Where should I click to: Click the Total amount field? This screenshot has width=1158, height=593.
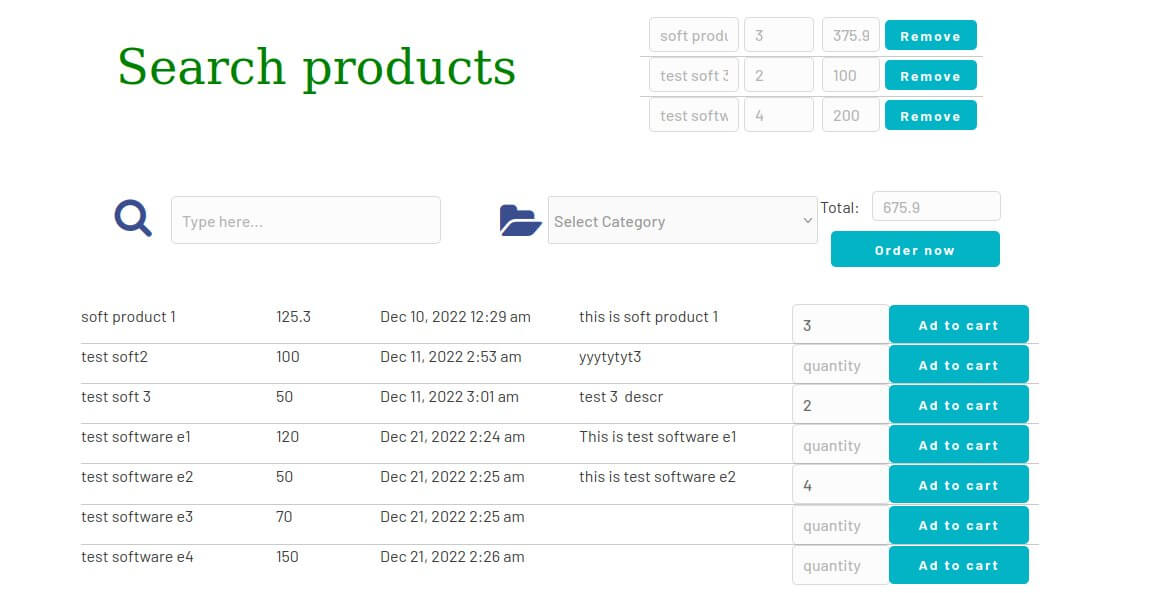tap(936, 207)
